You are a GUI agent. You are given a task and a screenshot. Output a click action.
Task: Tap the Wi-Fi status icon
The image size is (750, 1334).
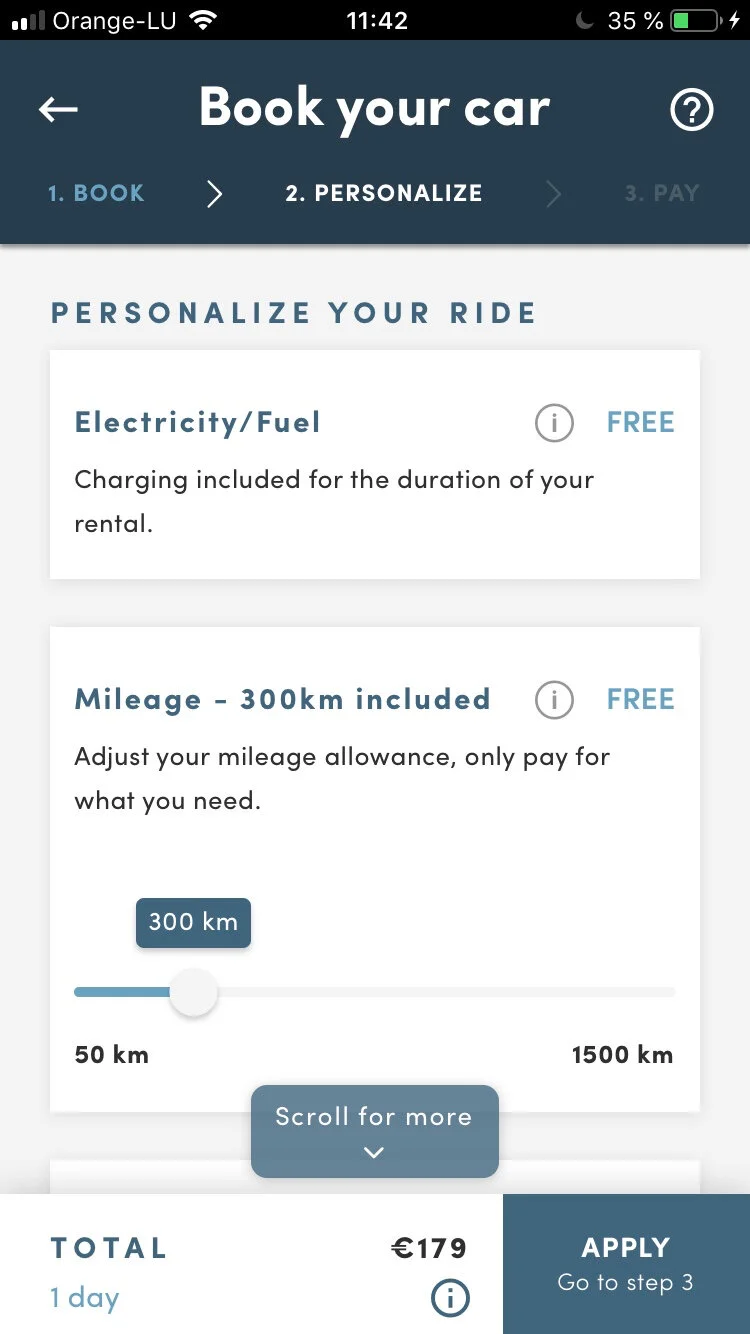point(204,20)
